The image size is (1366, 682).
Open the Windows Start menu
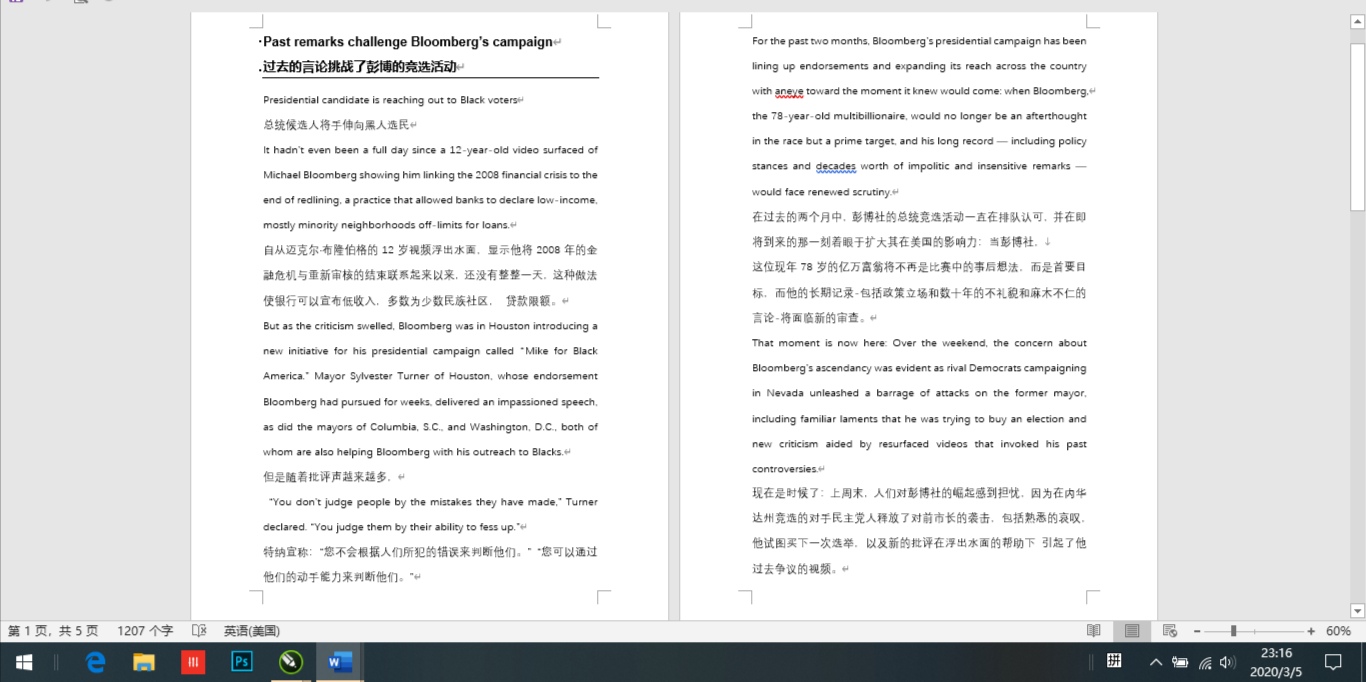(23, 662)
